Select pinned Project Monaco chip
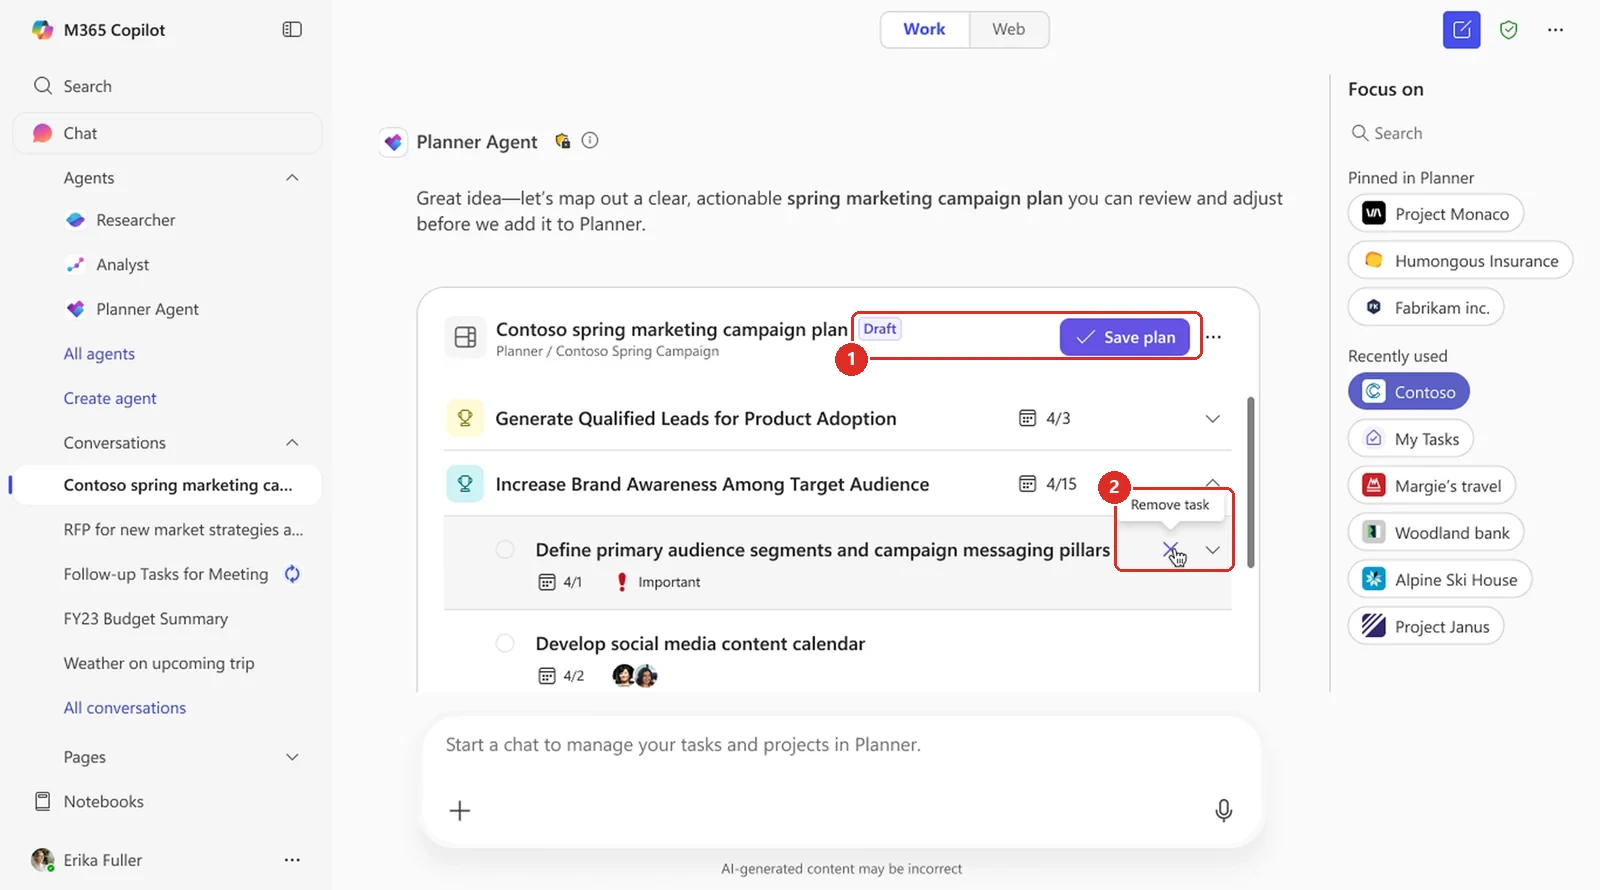 point(1436,214)
